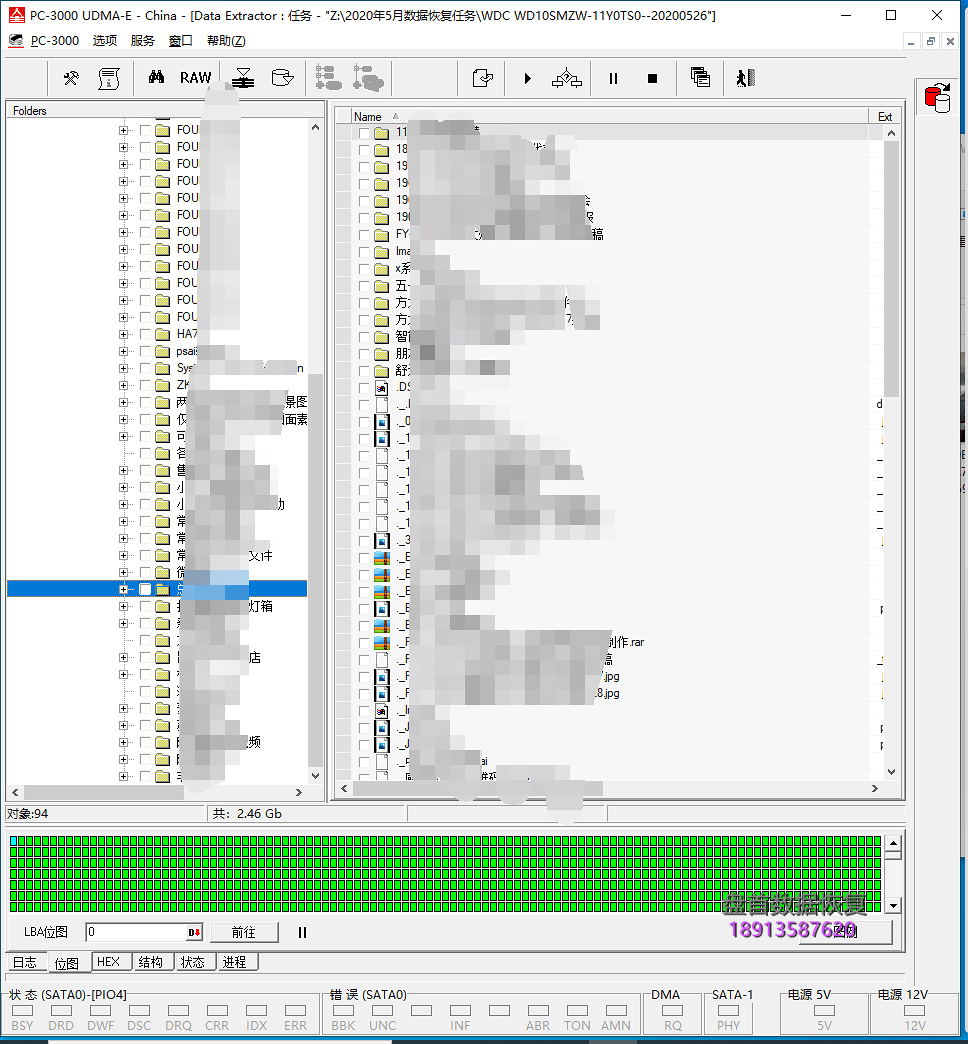Image resolution: width=968 pixels, height=1044 pixels.
Task: Click the 前往 button
Action: (x=243, y=932)
